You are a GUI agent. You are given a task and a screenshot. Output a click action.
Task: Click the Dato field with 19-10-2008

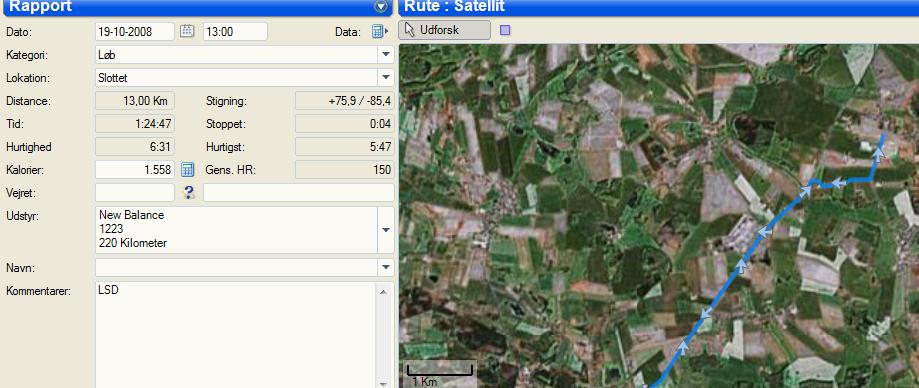point(135,32)
